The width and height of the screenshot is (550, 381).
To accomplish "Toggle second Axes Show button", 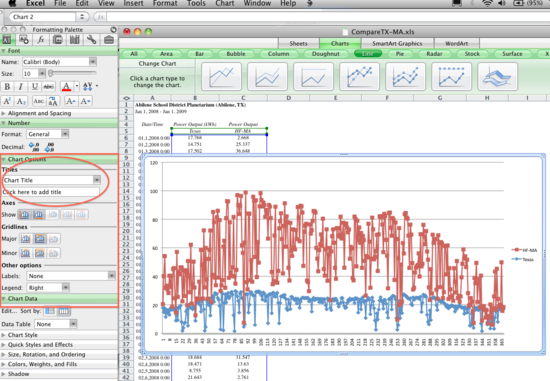I will [x=39, y=214].
